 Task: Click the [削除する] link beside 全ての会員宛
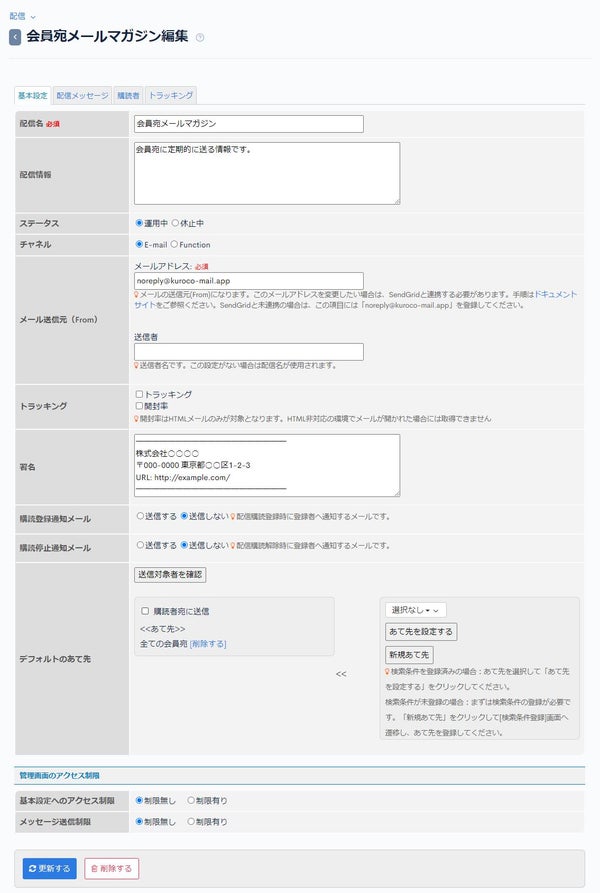pos(208,644)
